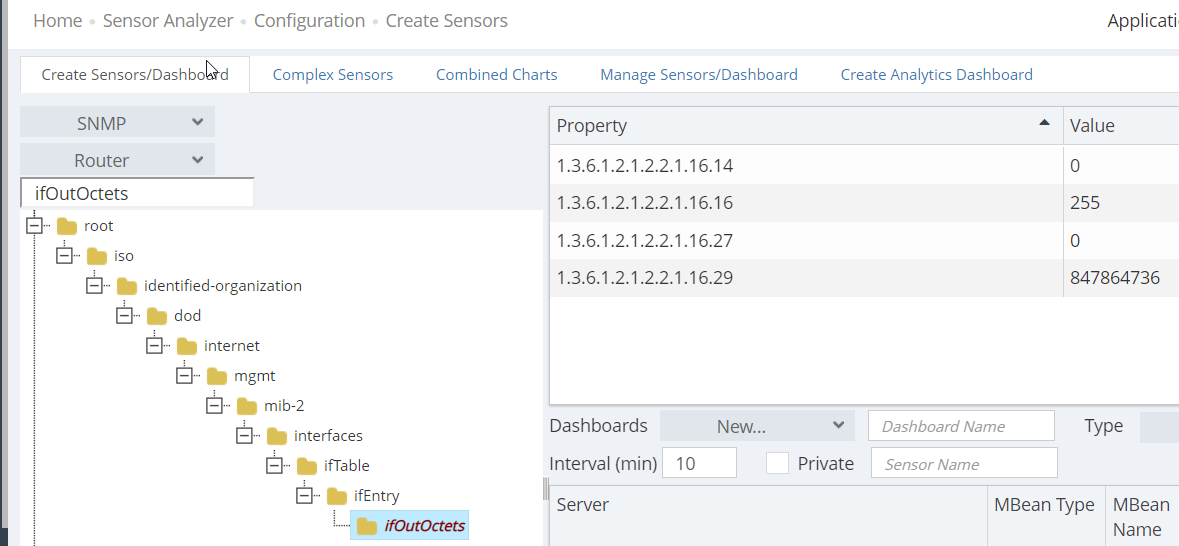Open the SNMP protocol dropdown
The image size is (1179, 546).
117,123
